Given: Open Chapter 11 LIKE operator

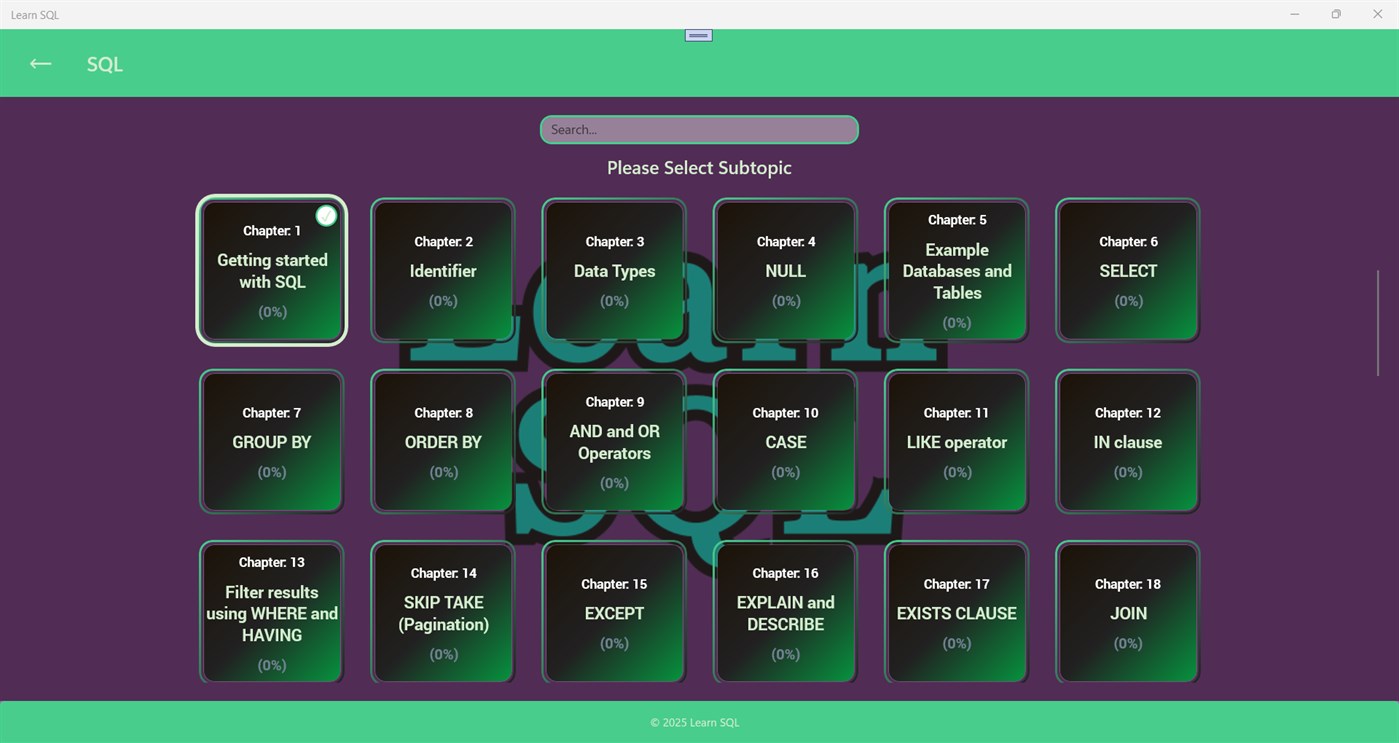Looking at the screenshot, I should [956, 441].
